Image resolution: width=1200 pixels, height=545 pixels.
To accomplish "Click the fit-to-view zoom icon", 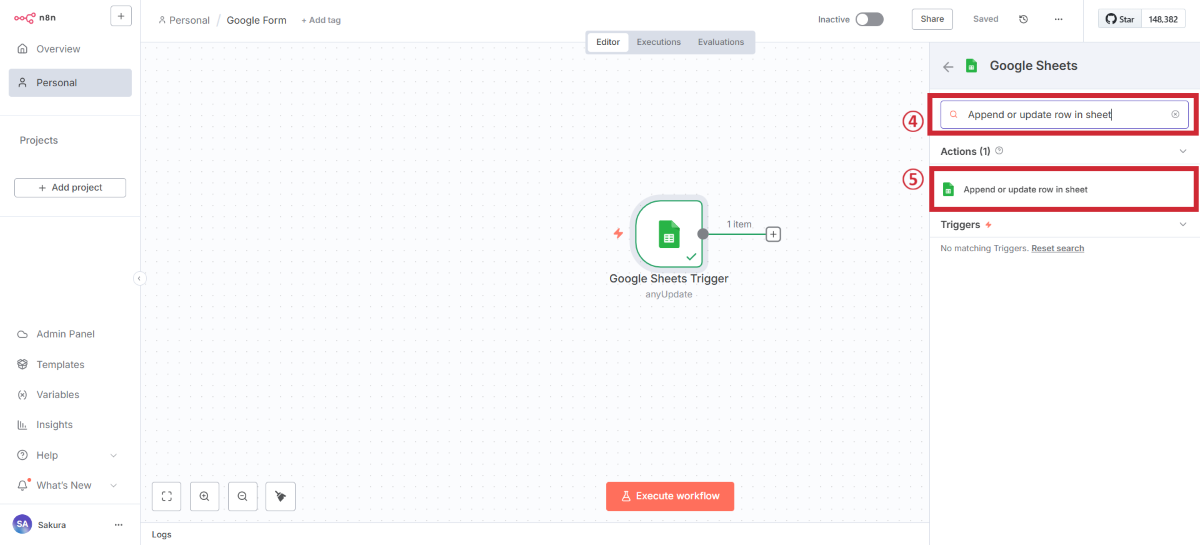I will [x=167, y=496].
